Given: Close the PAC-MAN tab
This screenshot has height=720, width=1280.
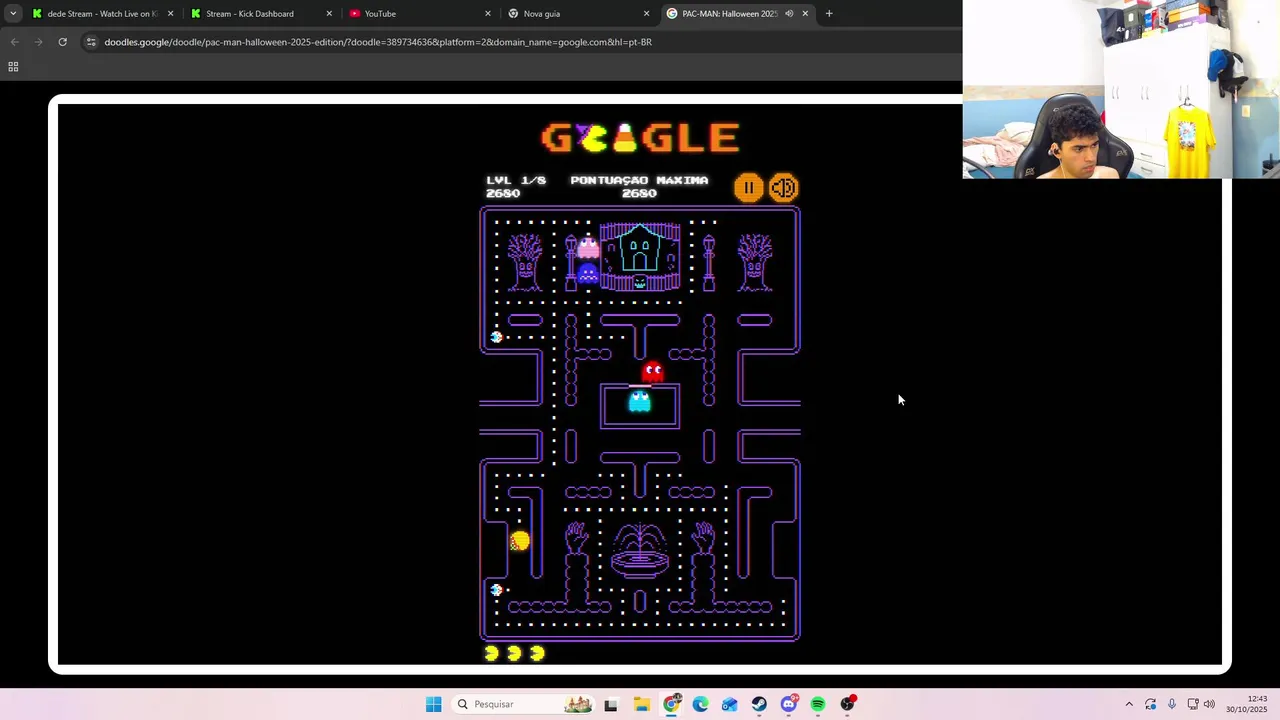Looking at the screenshot, I should 805,14.
